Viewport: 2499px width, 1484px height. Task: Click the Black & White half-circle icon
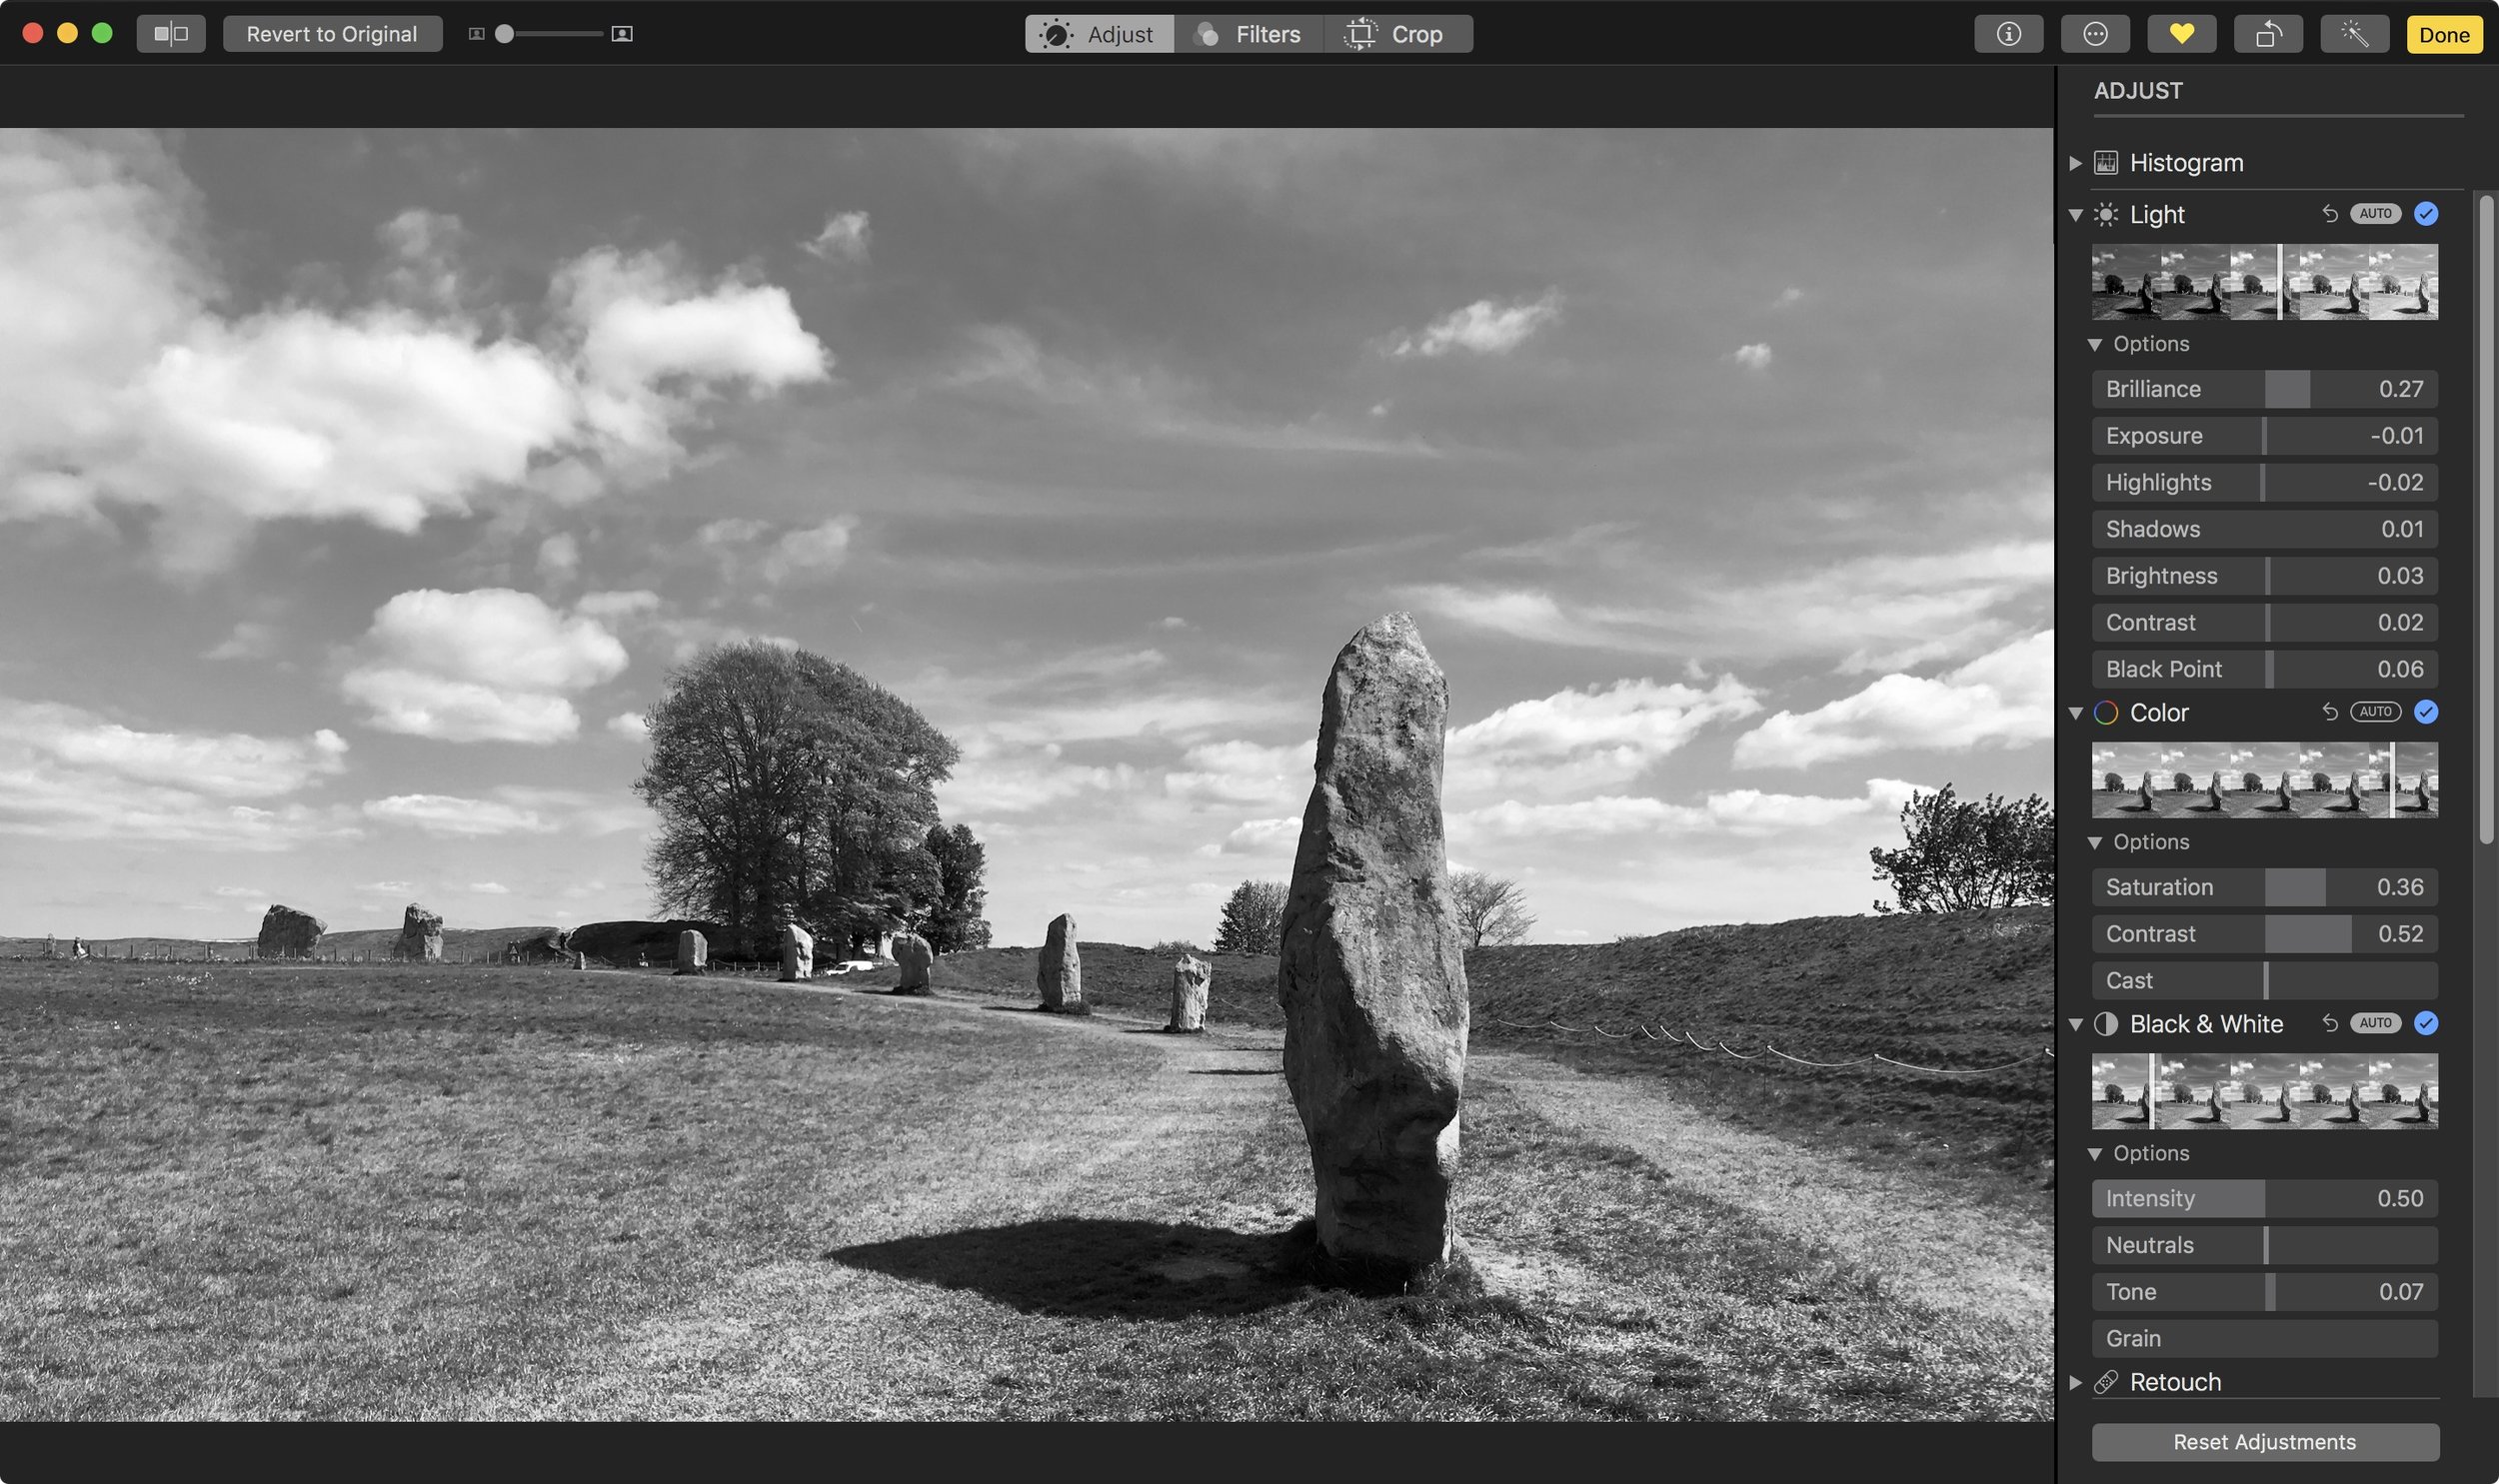click(2106, 1023)
